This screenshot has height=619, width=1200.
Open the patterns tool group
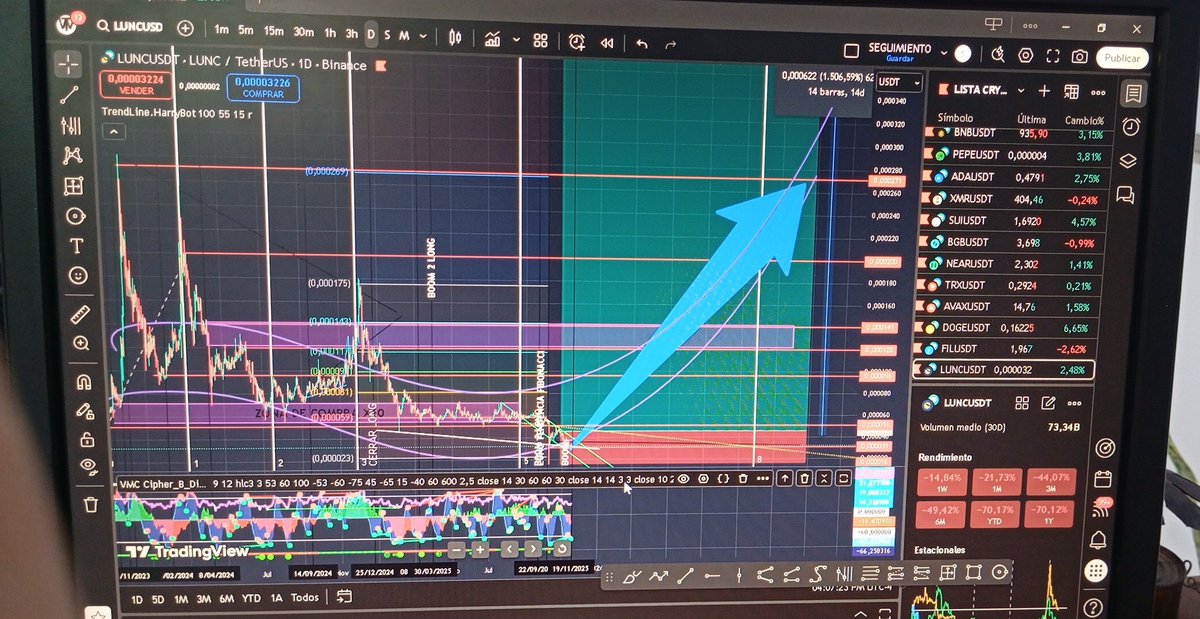coord(72,155)
